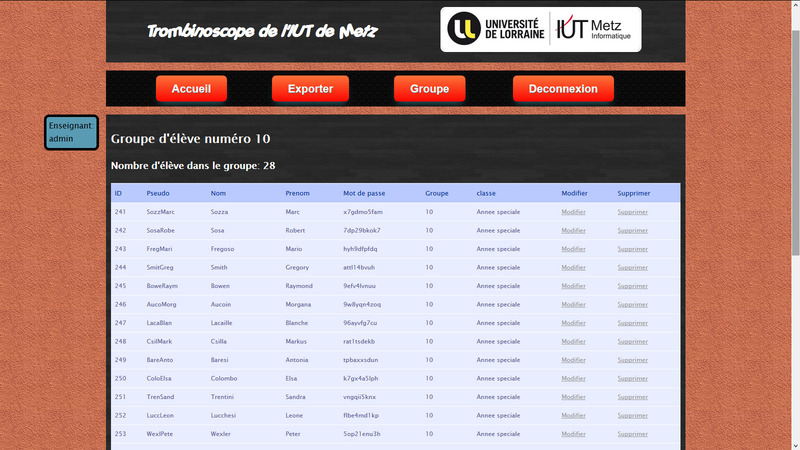
Task: Open Modifier for CsilMark row
Action: (573, 341)
